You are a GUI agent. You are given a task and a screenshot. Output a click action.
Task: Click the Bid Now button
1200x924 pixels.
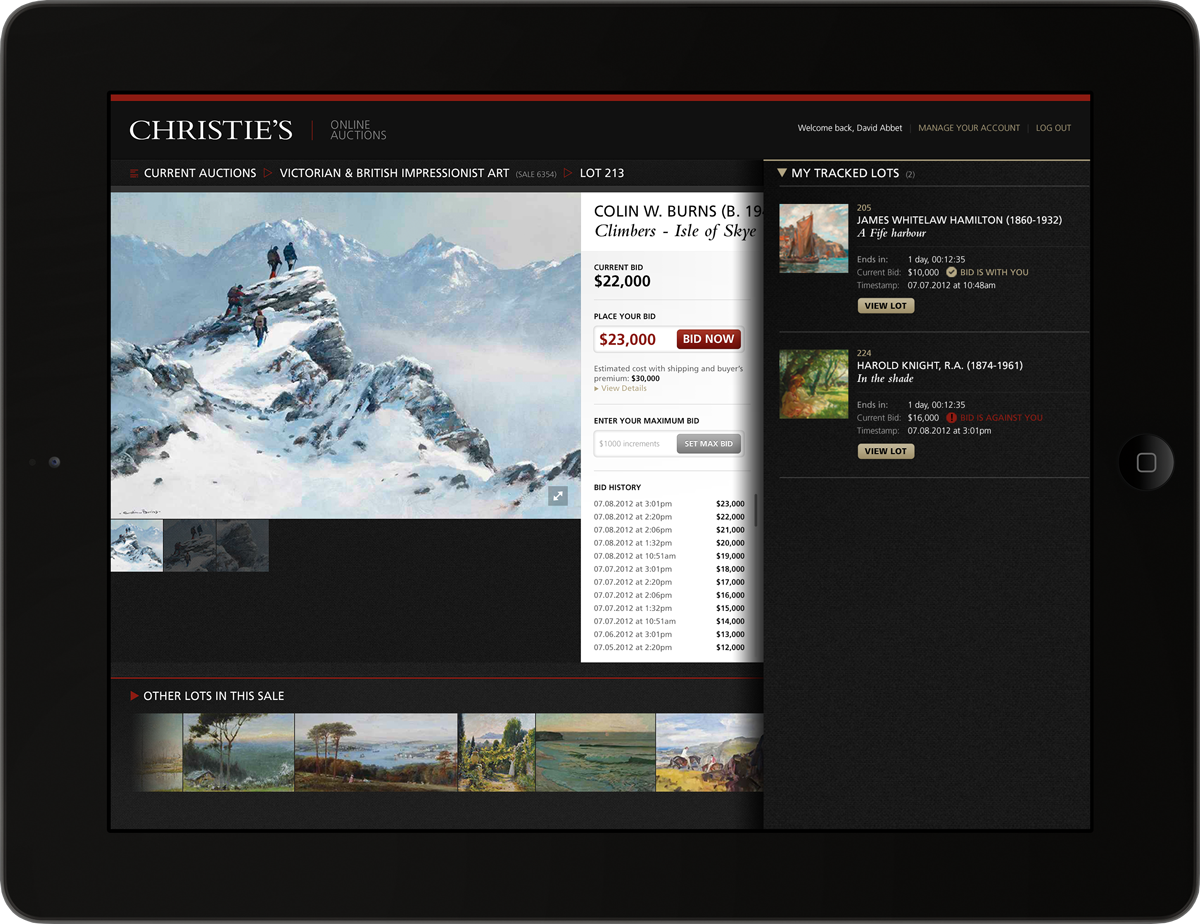pos(709,339)
